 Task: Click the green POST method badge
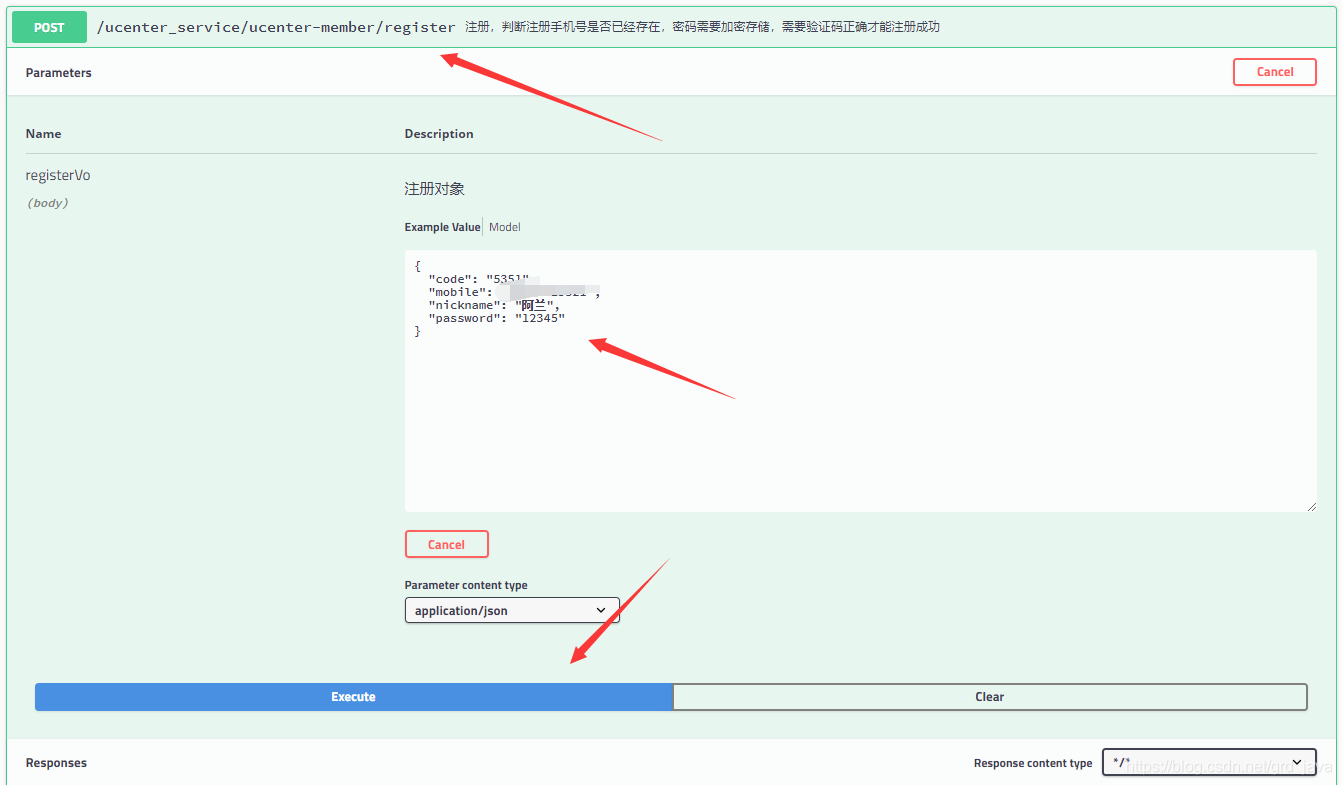coord(49,27)
